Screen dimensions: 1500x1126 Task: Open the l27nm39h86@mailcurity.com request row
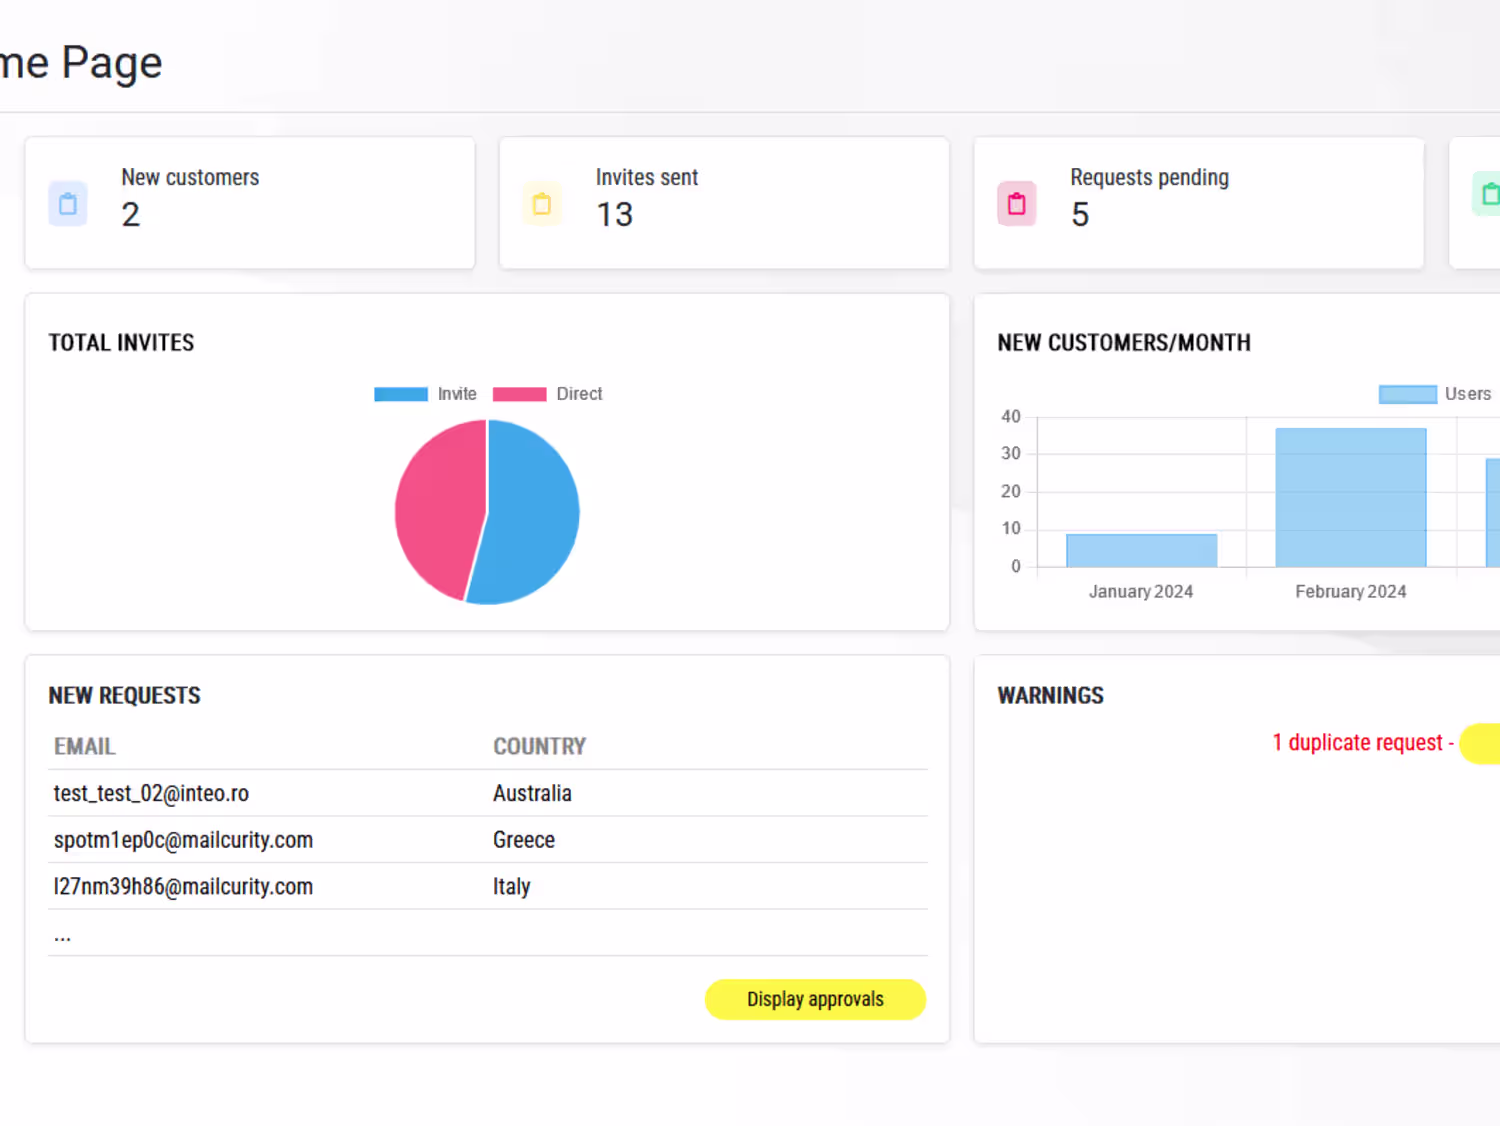point(488,886)
